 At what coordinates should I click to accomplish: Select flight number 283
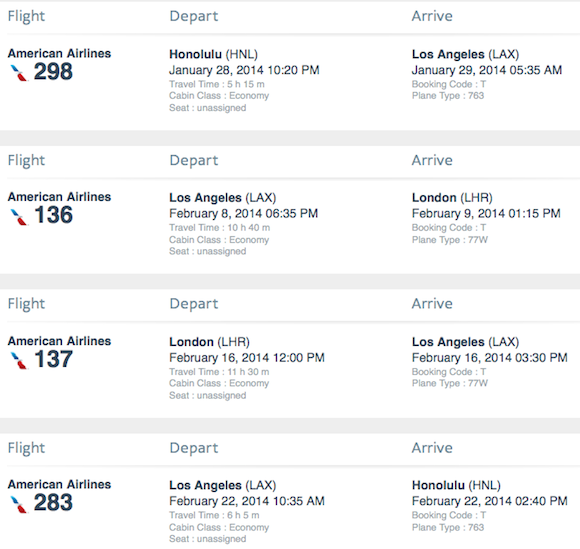pyautogui.click(x=53, y=503)
